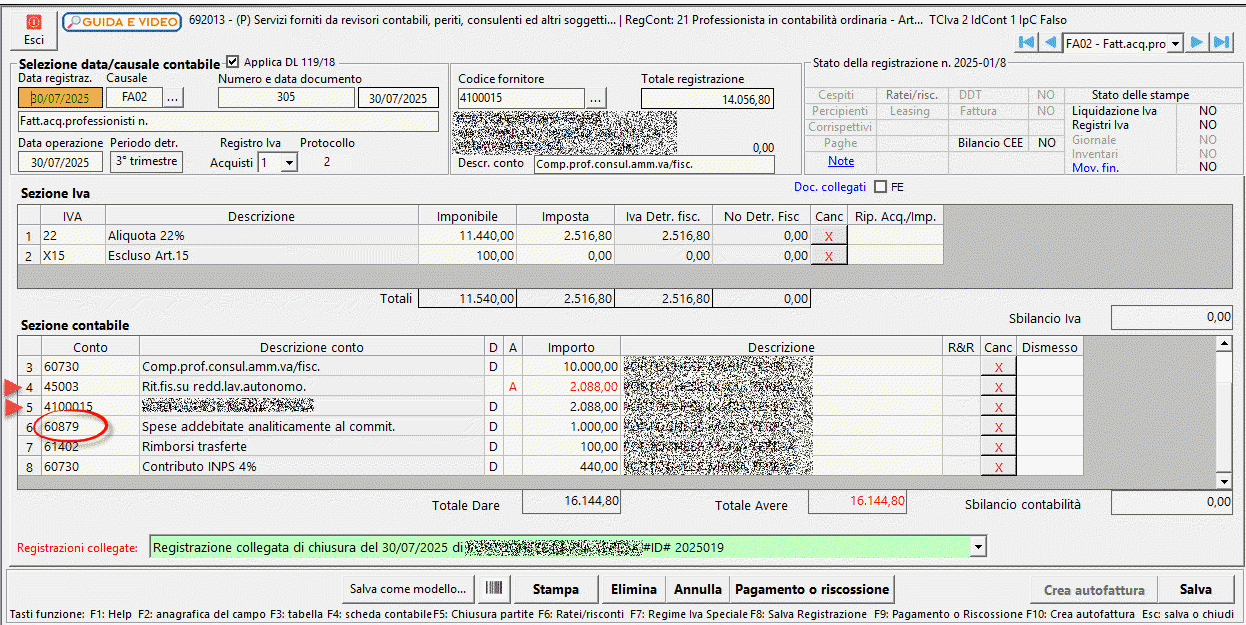The image size is (1246, 625).
Task: Go to previous registration record arrow
Action: [x=1050, y=42]
